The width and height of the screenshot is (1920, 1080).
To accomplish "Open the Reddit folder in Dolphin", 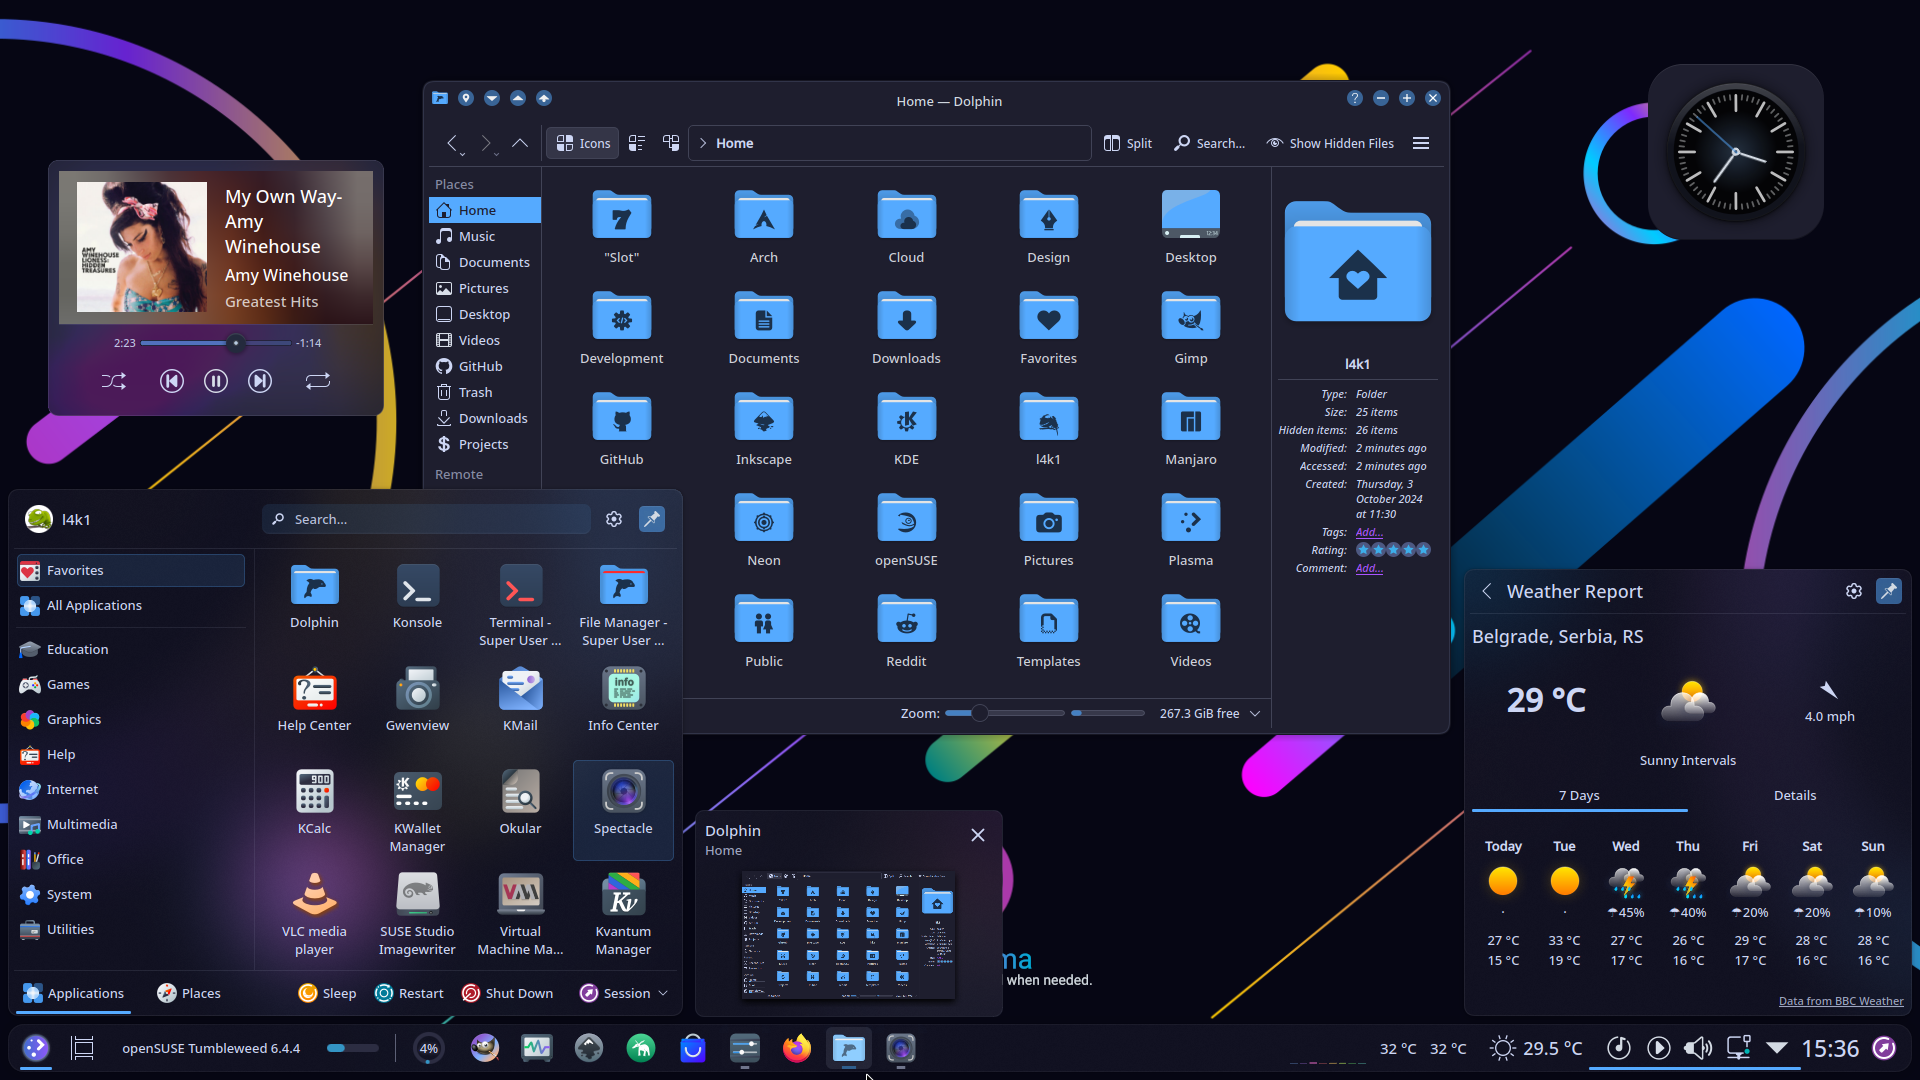I will 906,633.
